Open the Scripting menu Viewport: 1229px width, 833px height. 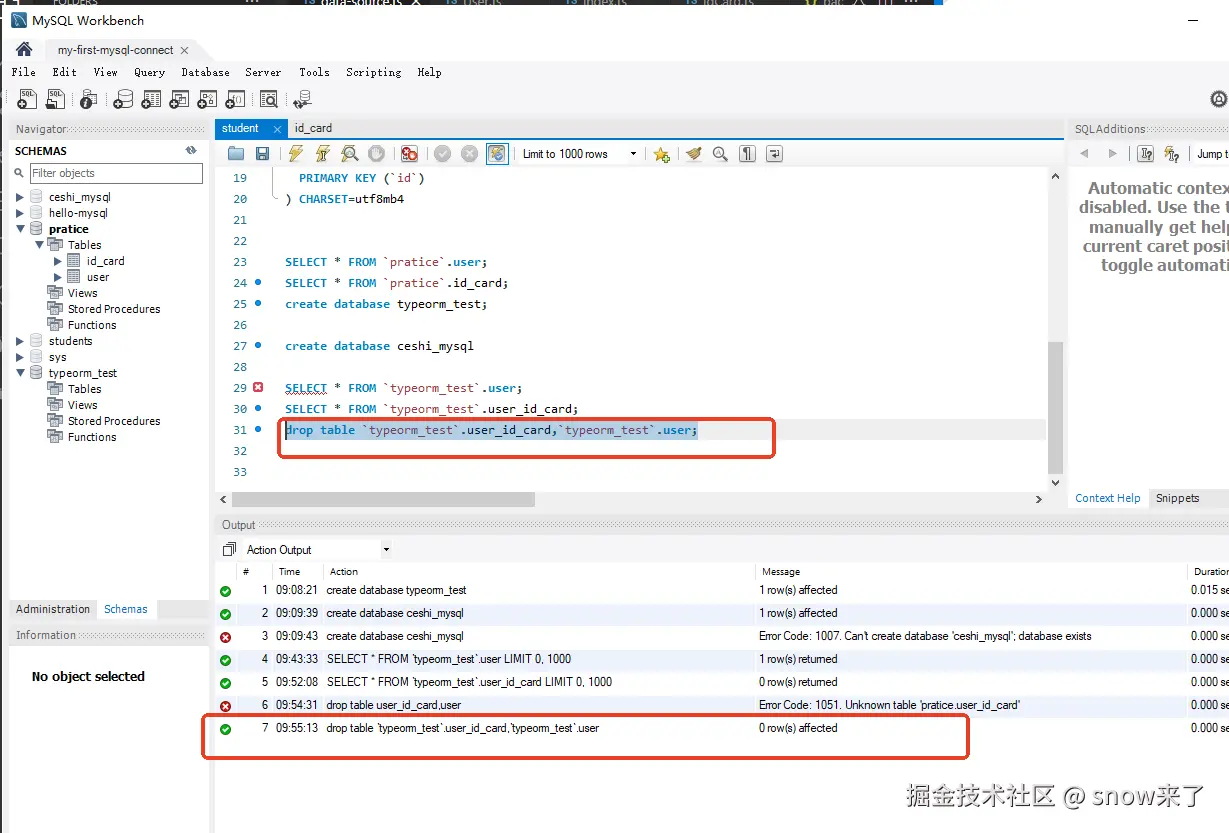(373, 72)
